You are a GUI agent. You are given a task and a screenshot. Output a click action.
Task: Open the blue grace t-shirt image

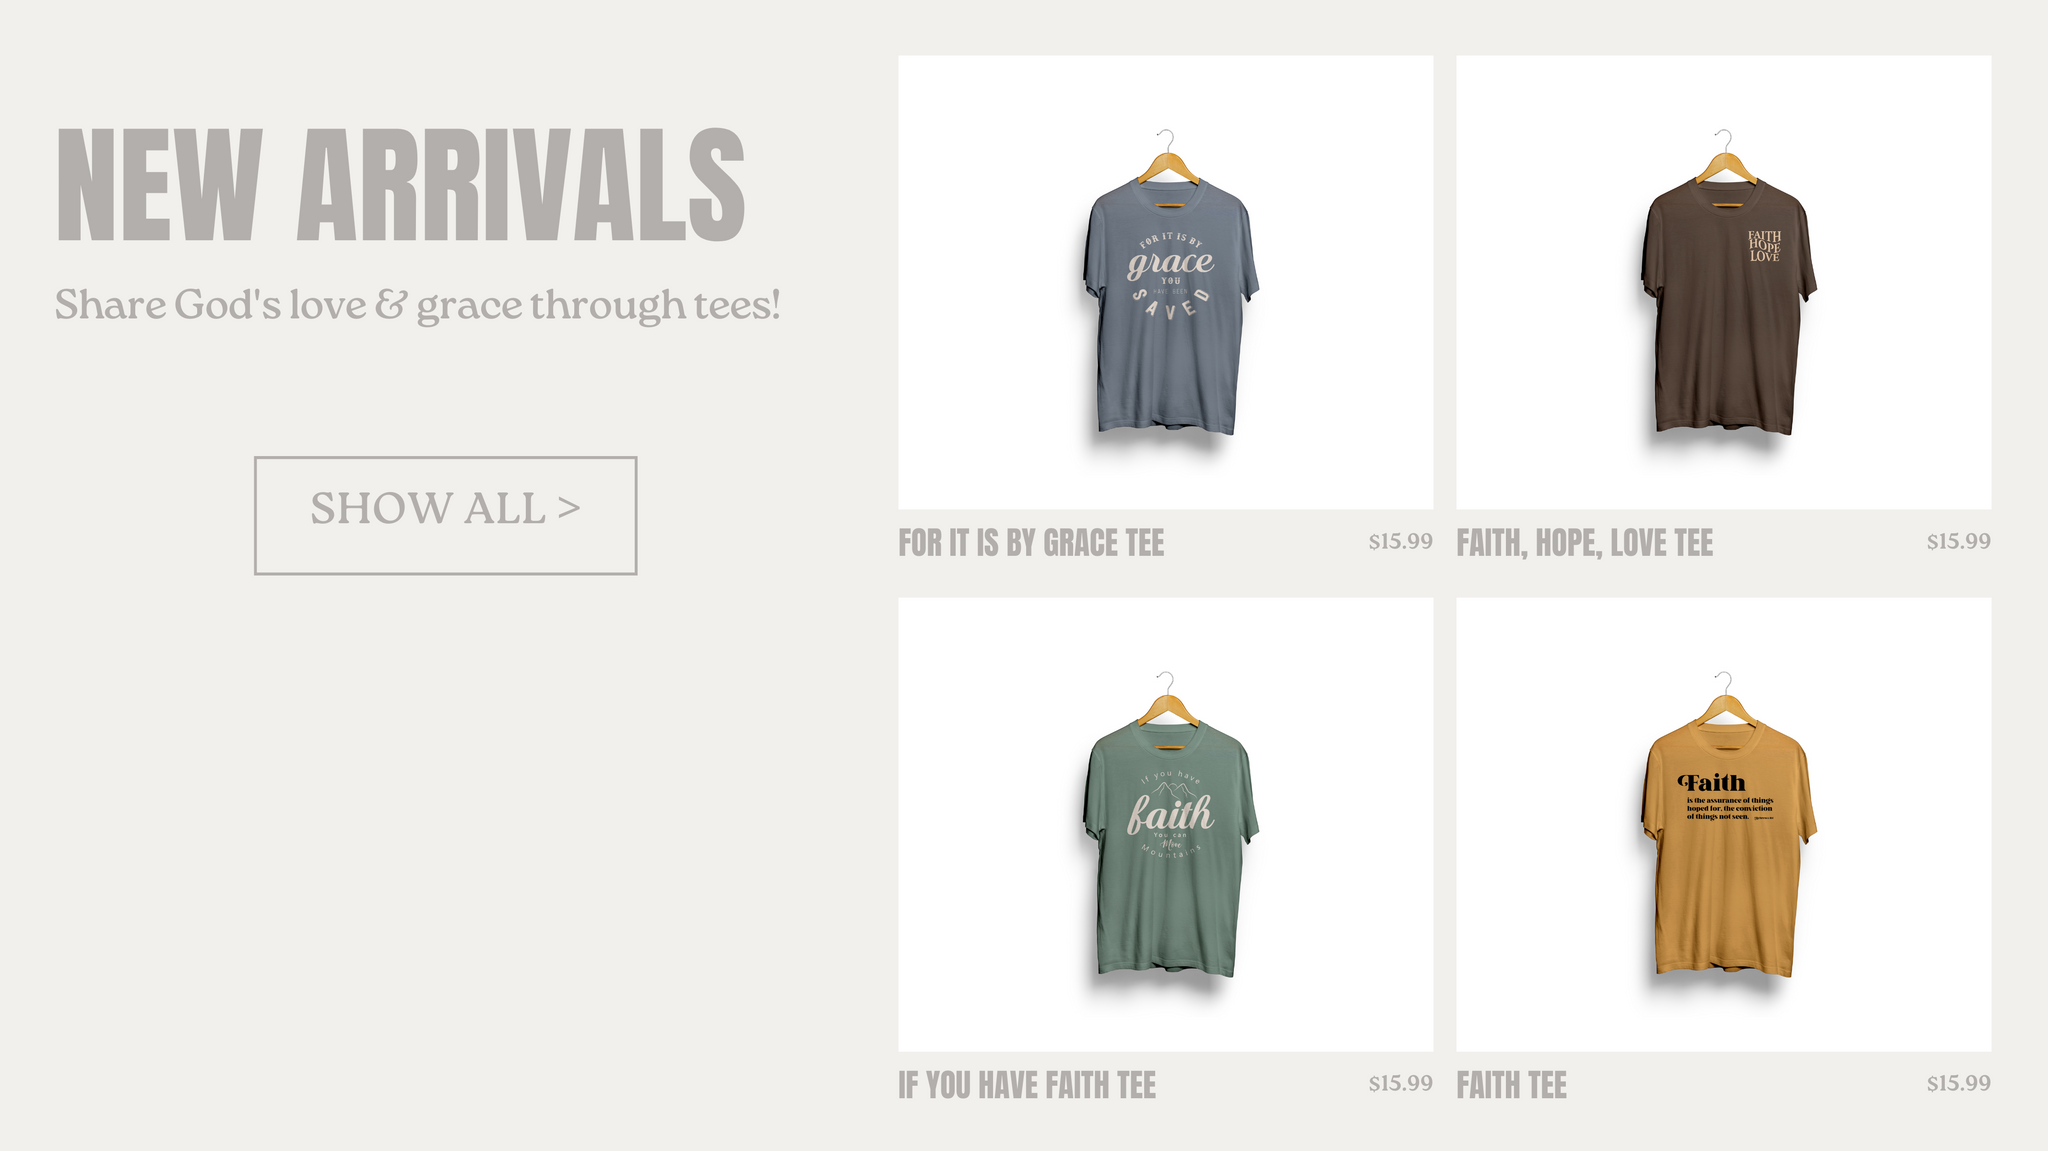click(1165, 282)
